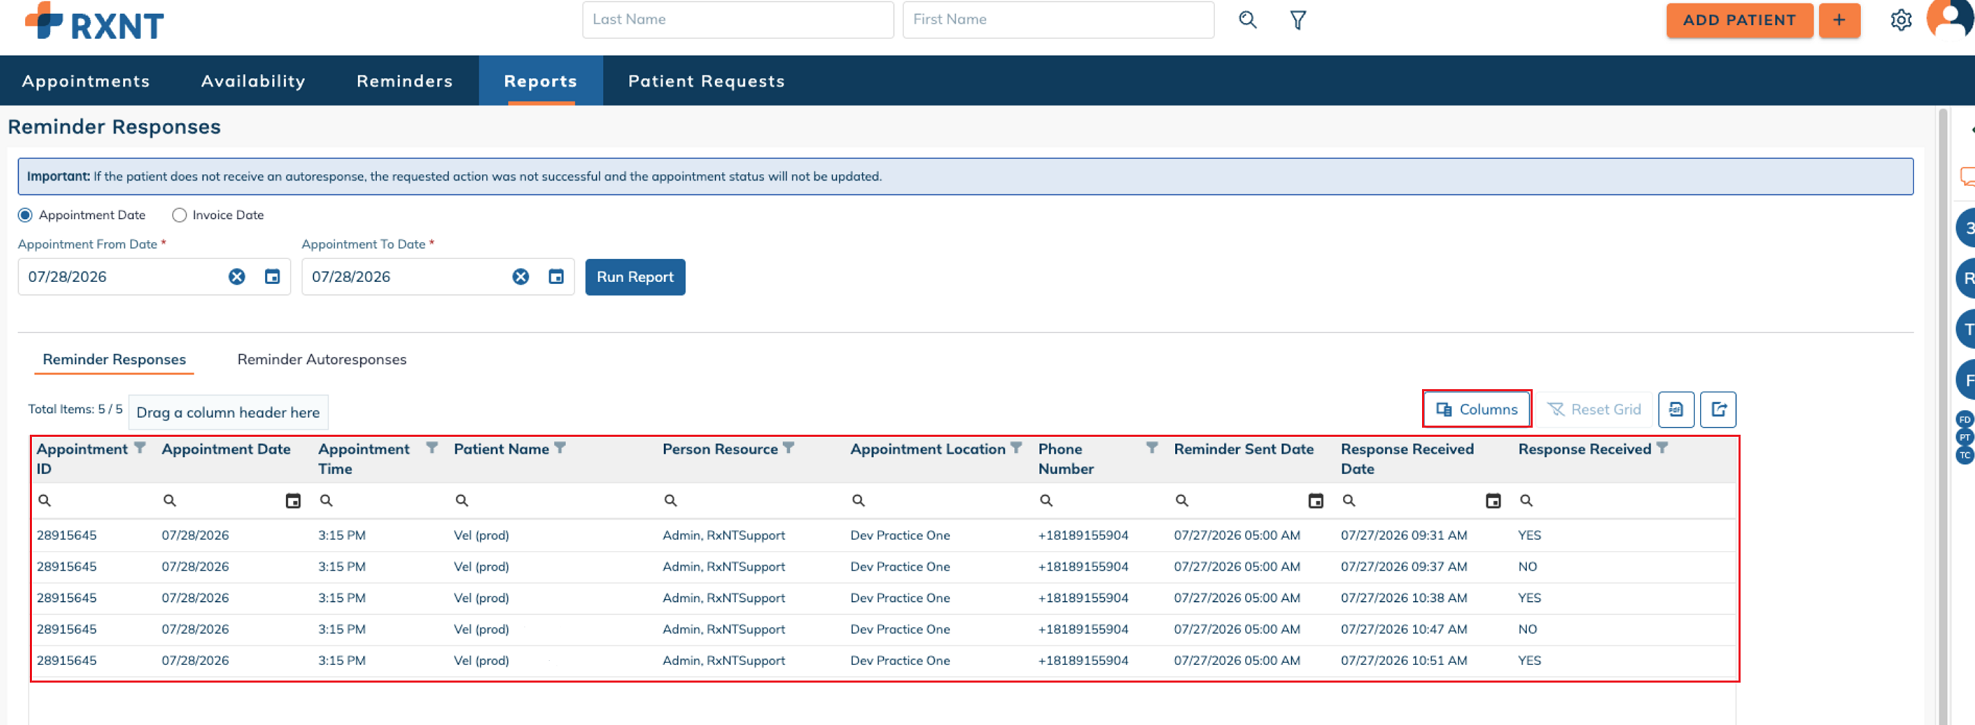Sort by the Reminder Sent Date header
Image resolution: width=1975 pixels, height=725 pixels.
pos(1244,449)
